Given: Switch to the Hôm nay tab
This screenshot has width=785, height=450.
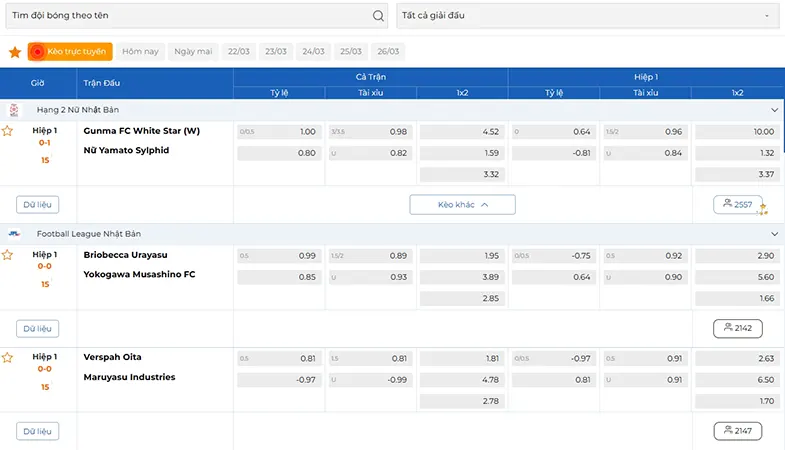Looking at the screenshot, I should point(140,52).
